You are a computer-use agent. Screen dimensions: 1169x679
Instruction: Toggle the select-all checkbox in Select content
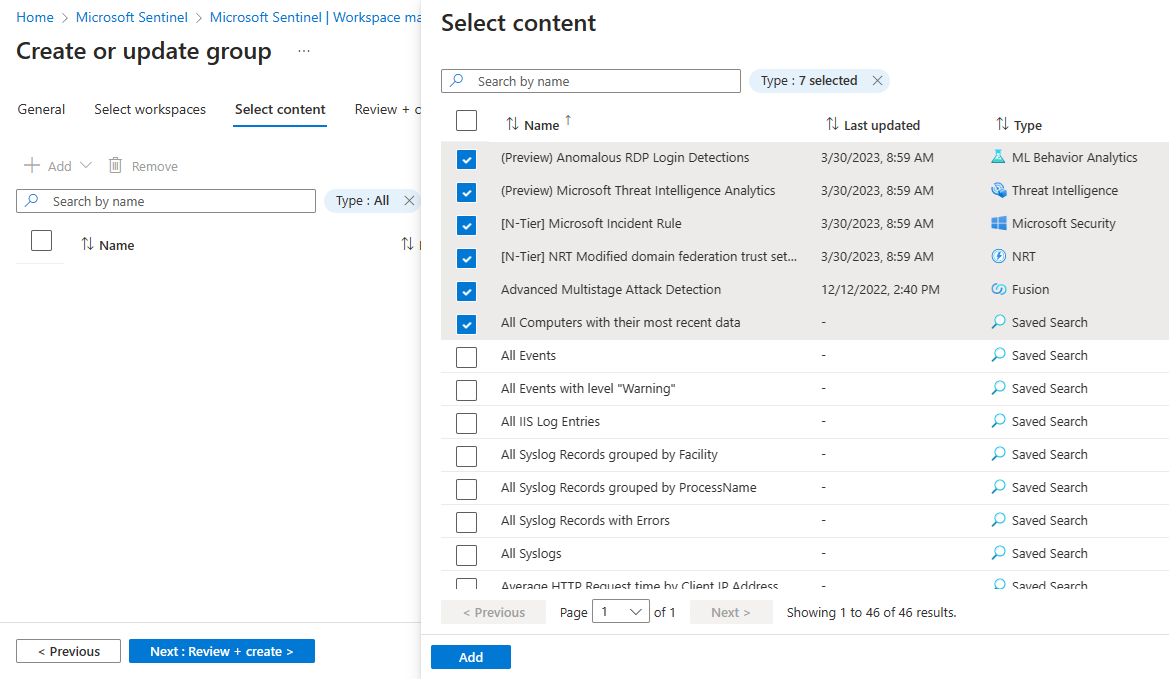pyautogui.click(x=466, y=121)
